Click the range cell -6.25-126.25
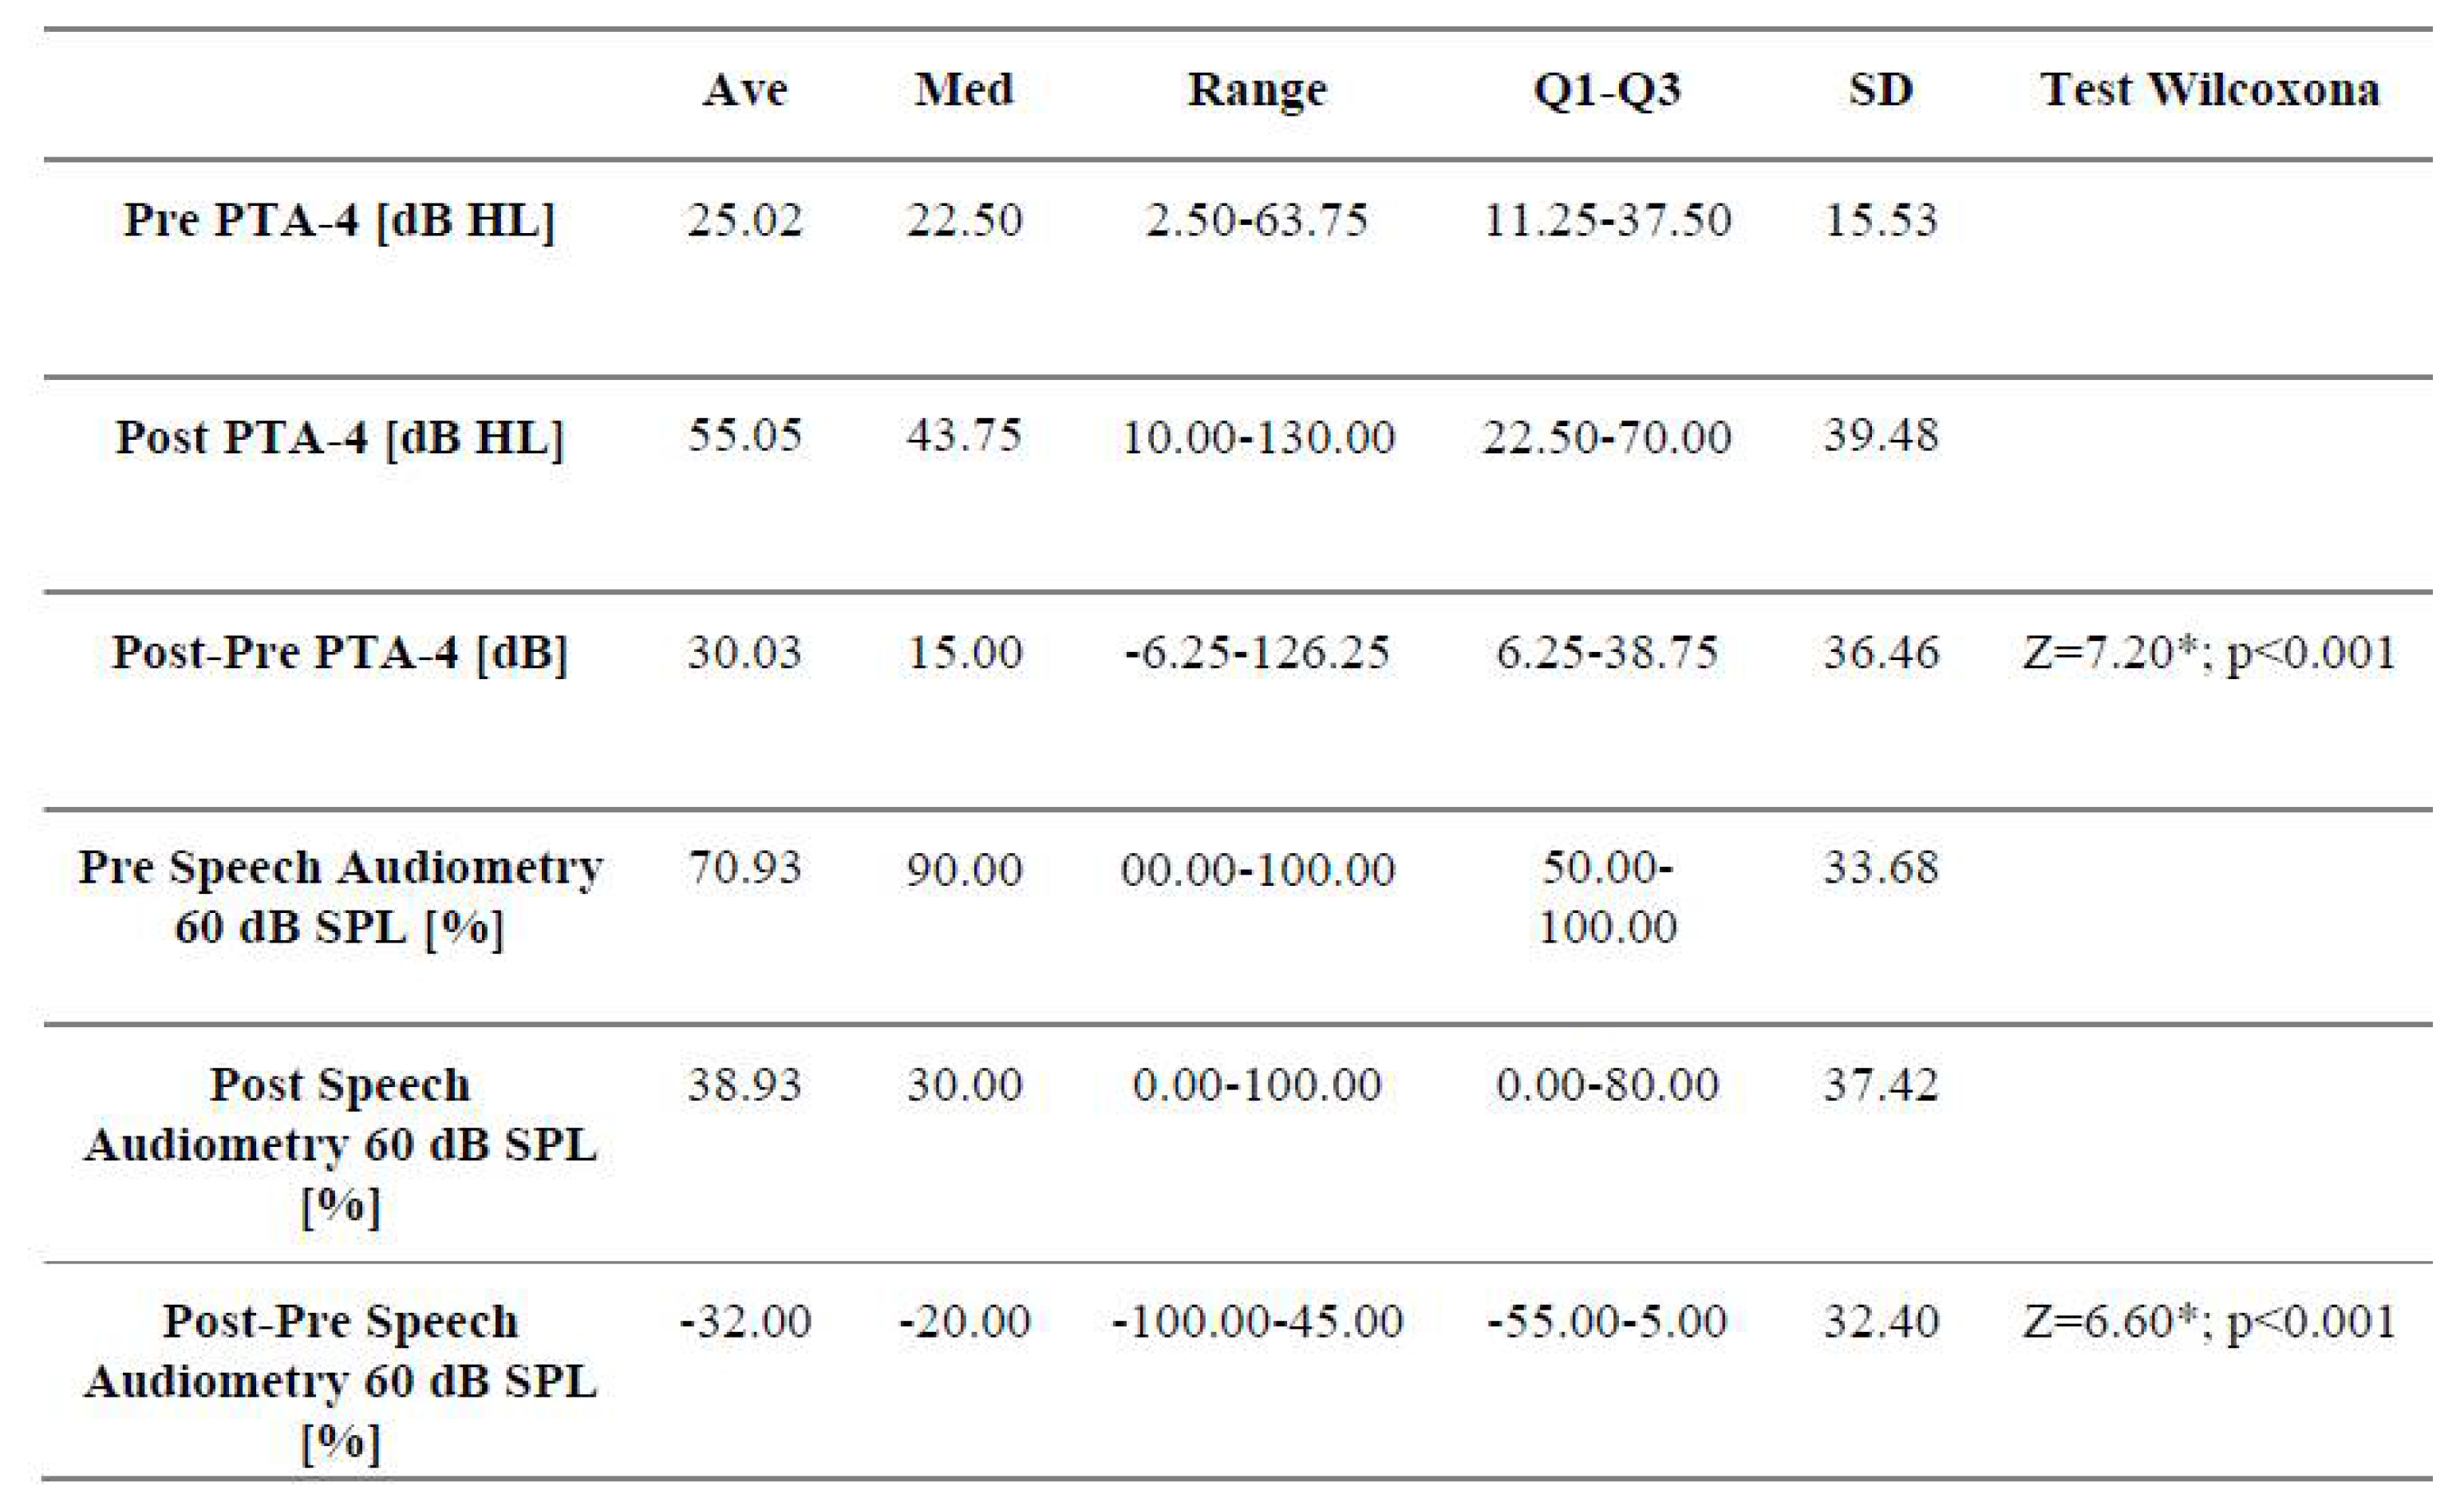Image resolution: width=2464 pixels, height=1498 pixels. [x=1257, y=652]
